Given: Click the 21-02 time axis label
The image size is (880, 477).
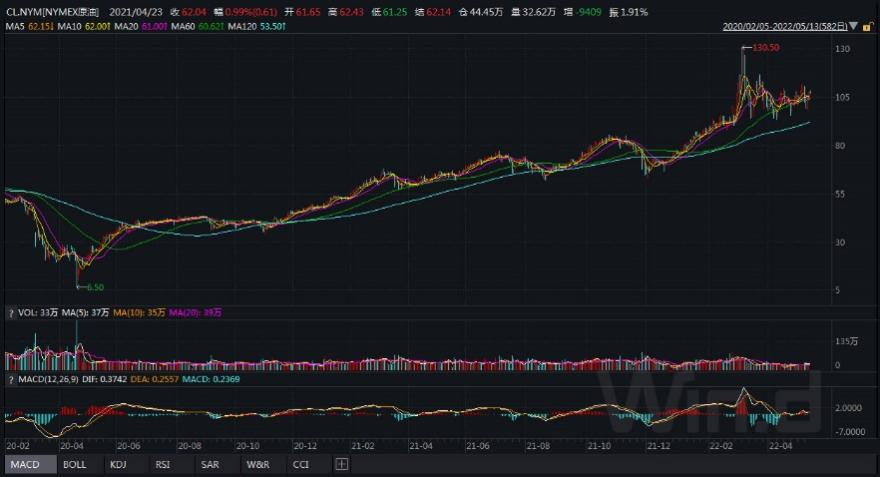Looking at the screenshot, I should [363, 446].
